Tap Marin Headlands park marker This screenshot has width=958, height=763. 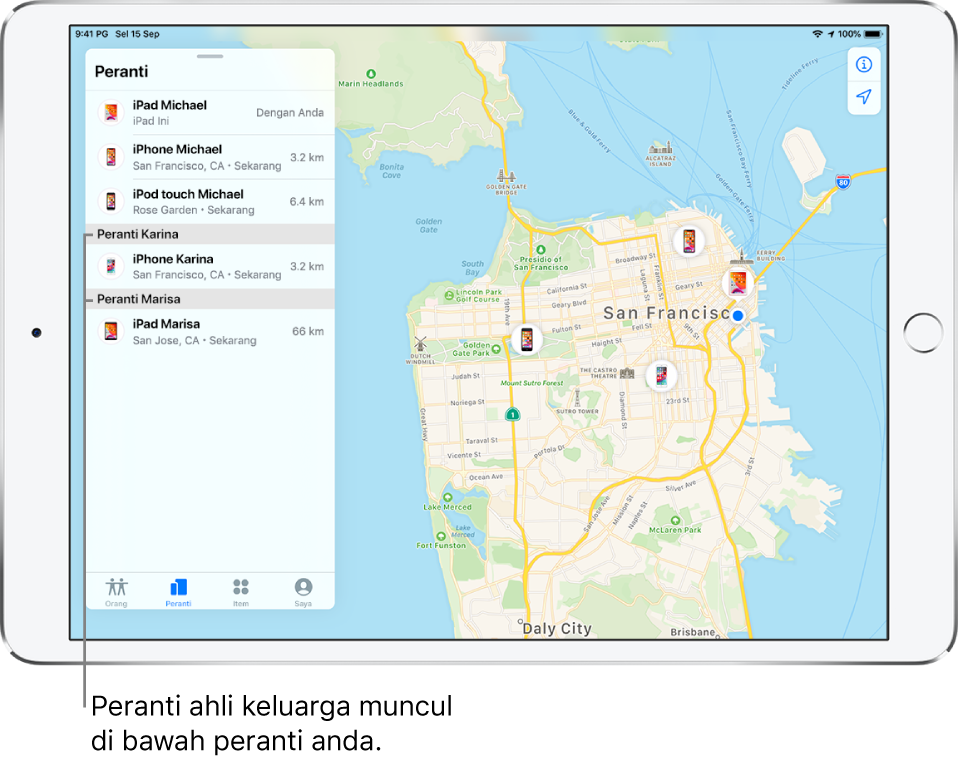point(371,74)
